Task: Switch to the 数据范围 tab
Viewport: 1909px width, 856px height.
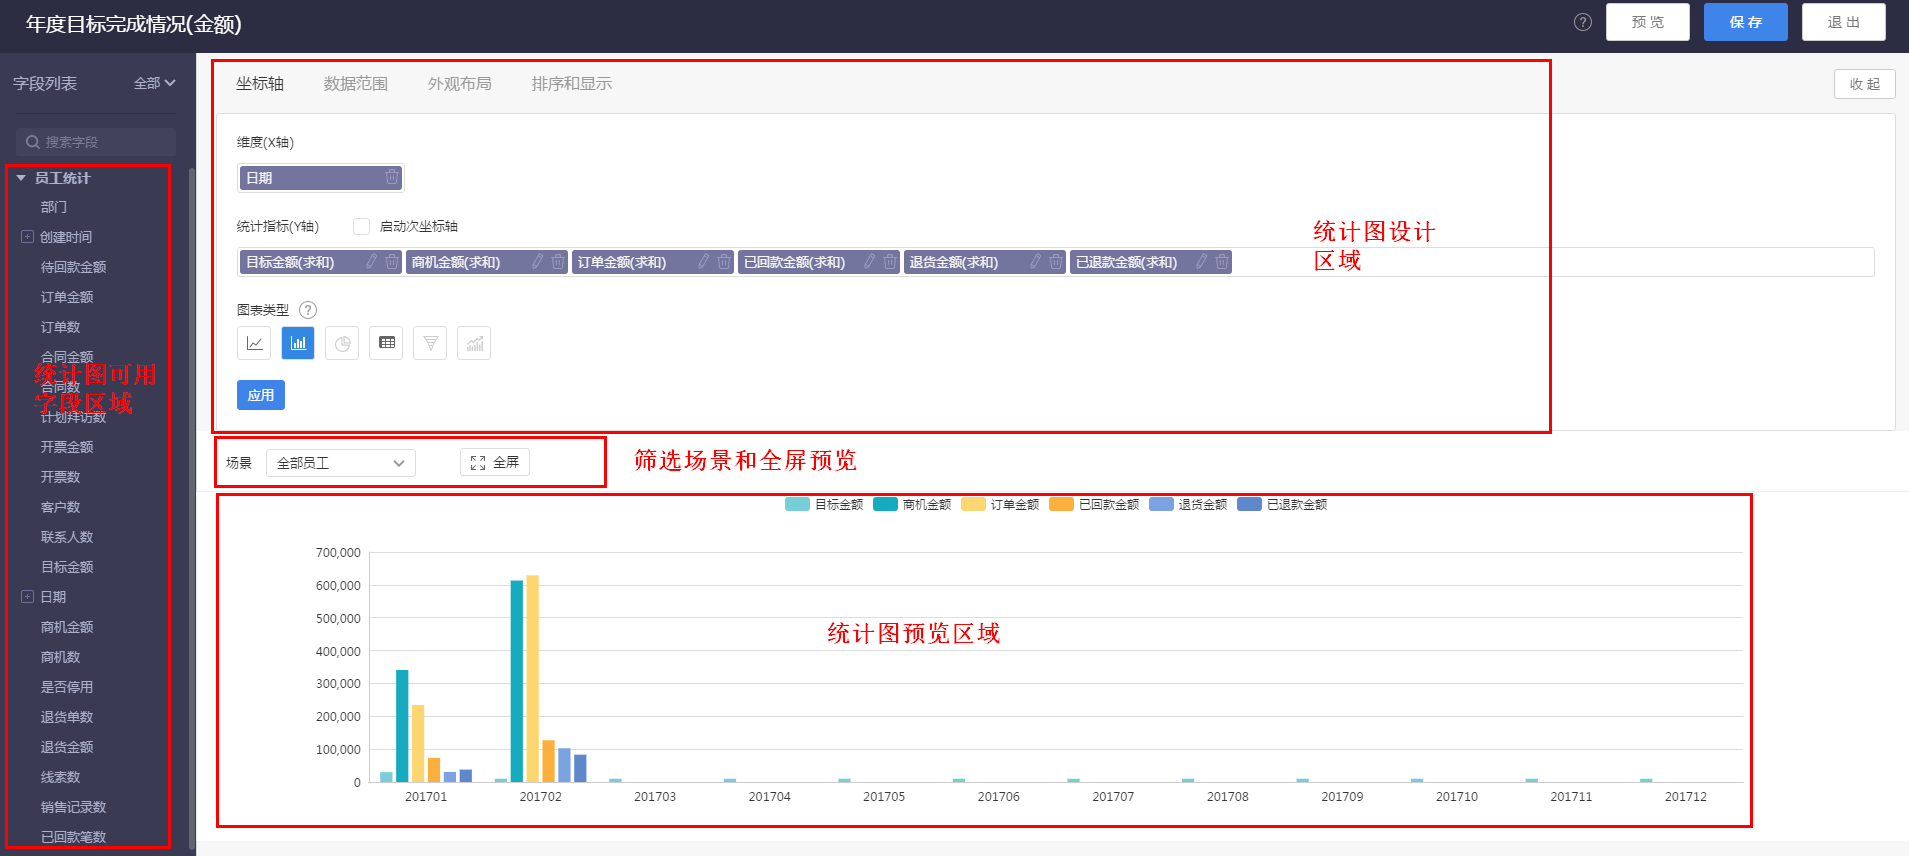Action: 355,84
